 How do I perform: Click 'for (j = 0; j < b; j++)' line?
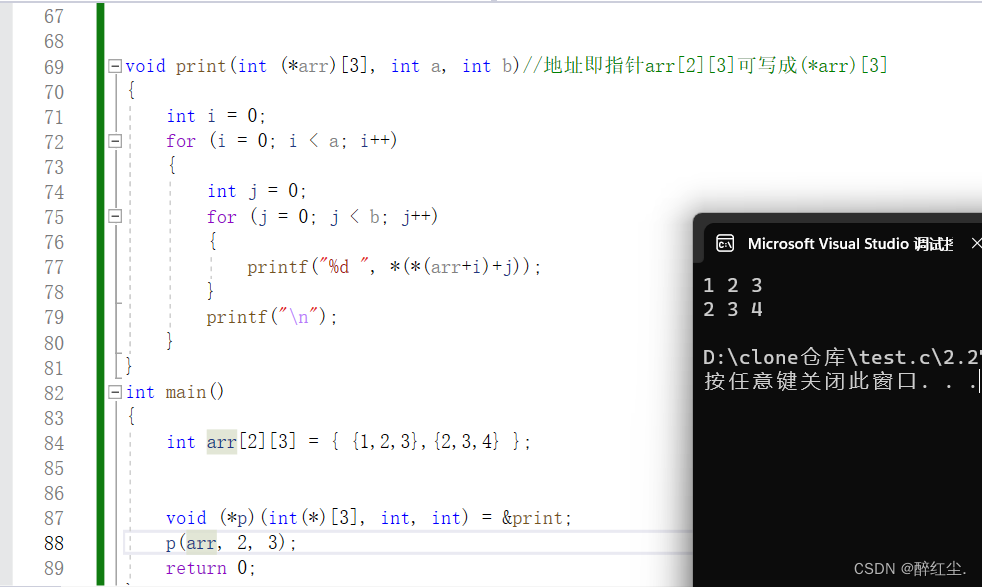click(x=323, y=217)
